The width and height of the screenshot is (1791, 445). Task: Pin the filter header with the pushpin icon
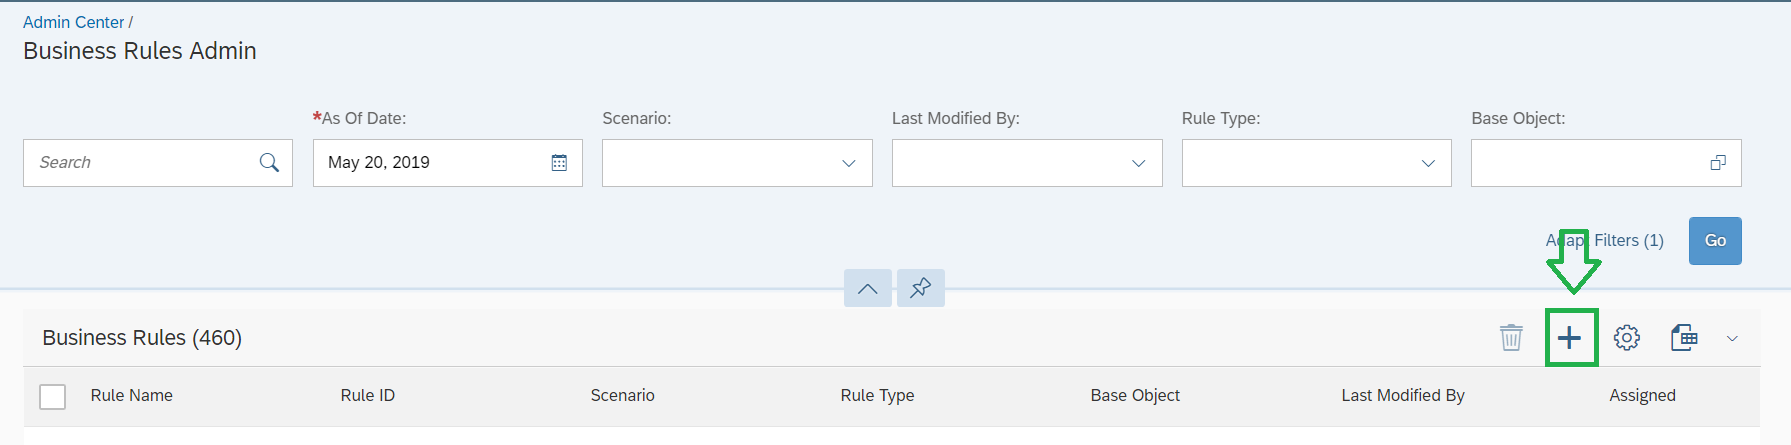click(x=921, y=288)
